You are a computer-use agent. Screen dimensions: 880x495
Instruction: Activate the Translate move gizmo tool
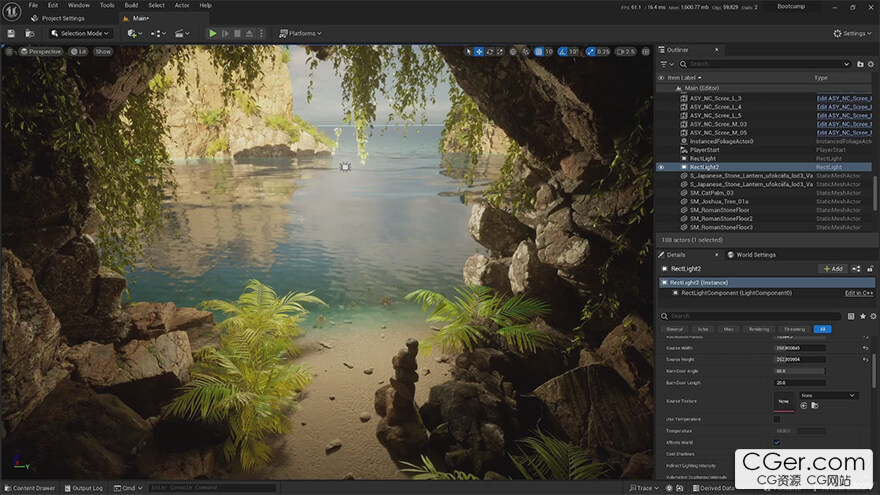click(x=479, y=52)
